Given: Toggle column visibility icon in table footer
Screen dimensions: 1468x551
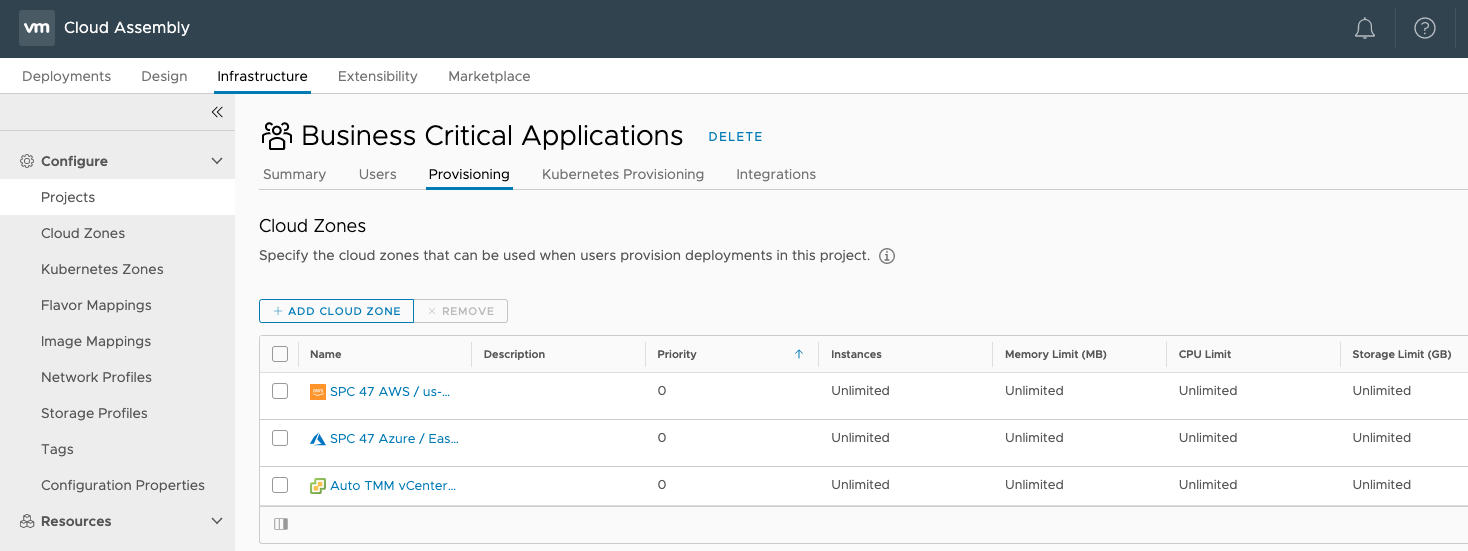Looking at the screenshot, I should tap(281, 523).
